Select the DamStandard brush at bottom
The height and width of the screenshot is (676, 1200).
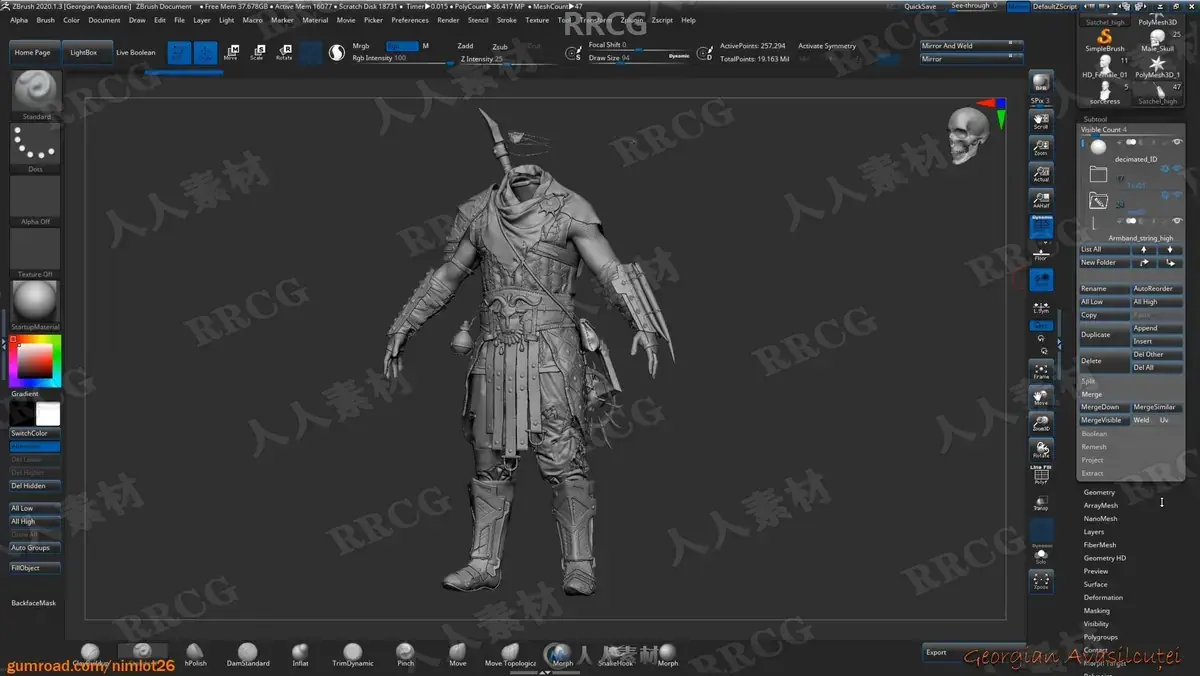[x=248, y=654]
